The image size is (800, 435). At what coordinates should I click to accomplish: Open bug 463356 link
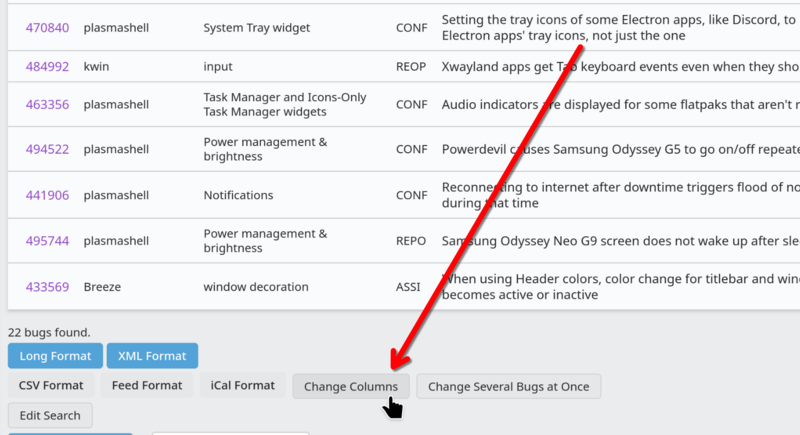click(47, 105)
